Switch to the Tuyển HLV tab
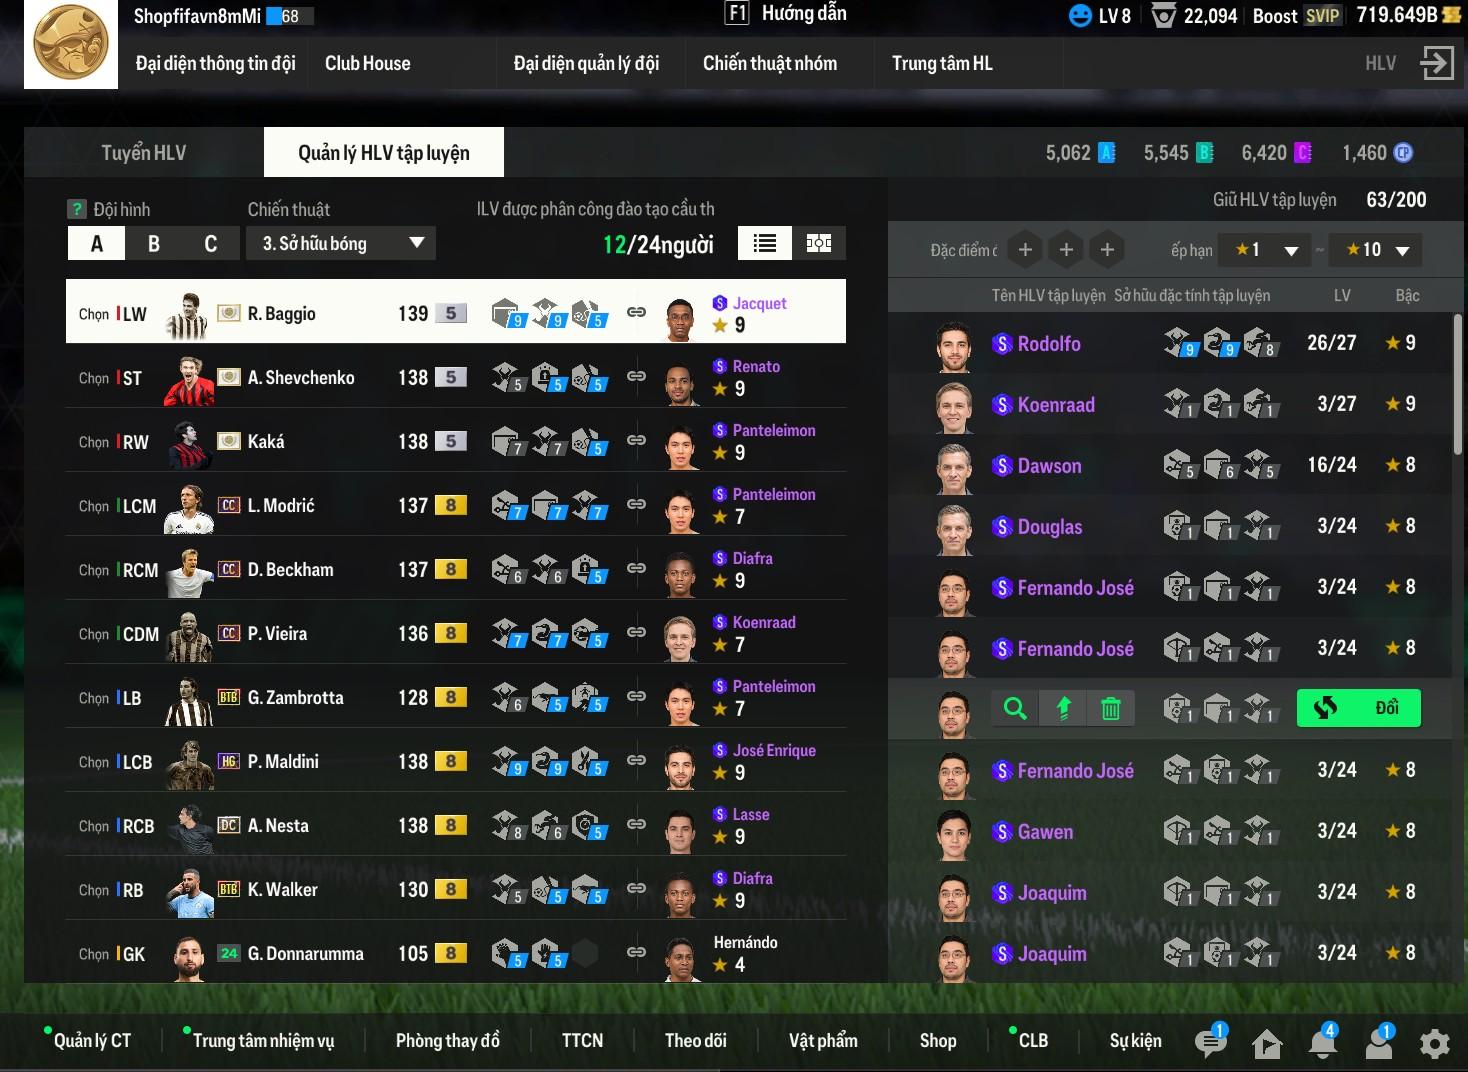This screenshot has height=1072, width=1468. [x=144, y=152]
